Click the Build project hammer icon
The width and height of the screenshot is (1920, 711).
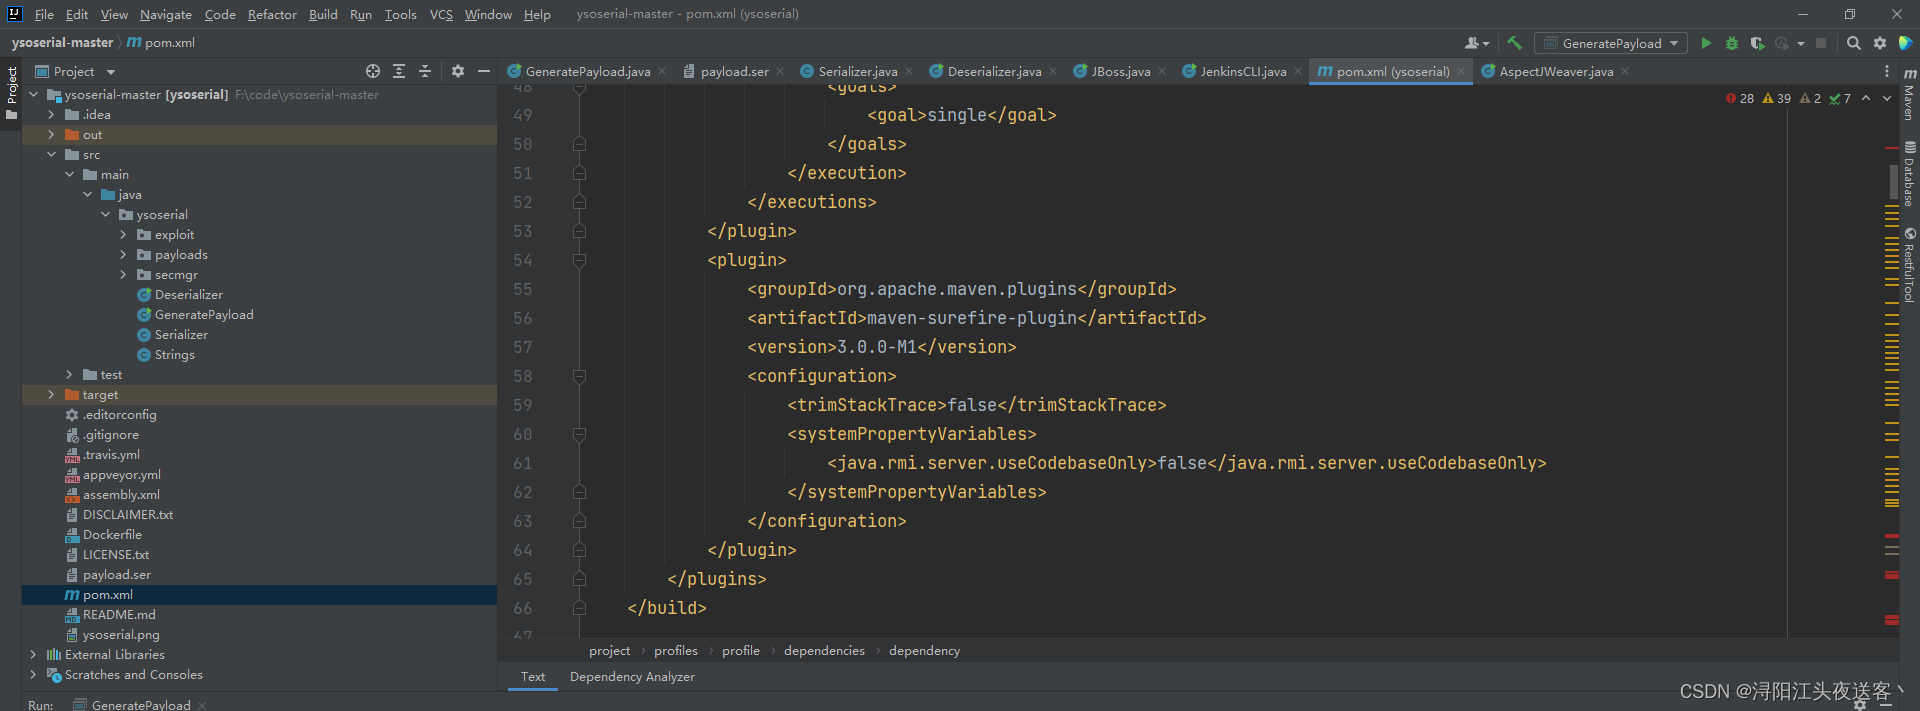1515,43
